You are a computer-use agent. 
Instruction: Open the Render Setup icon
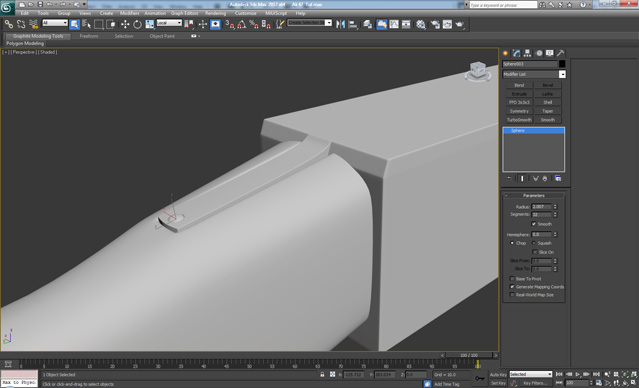(x=435, y=24)
